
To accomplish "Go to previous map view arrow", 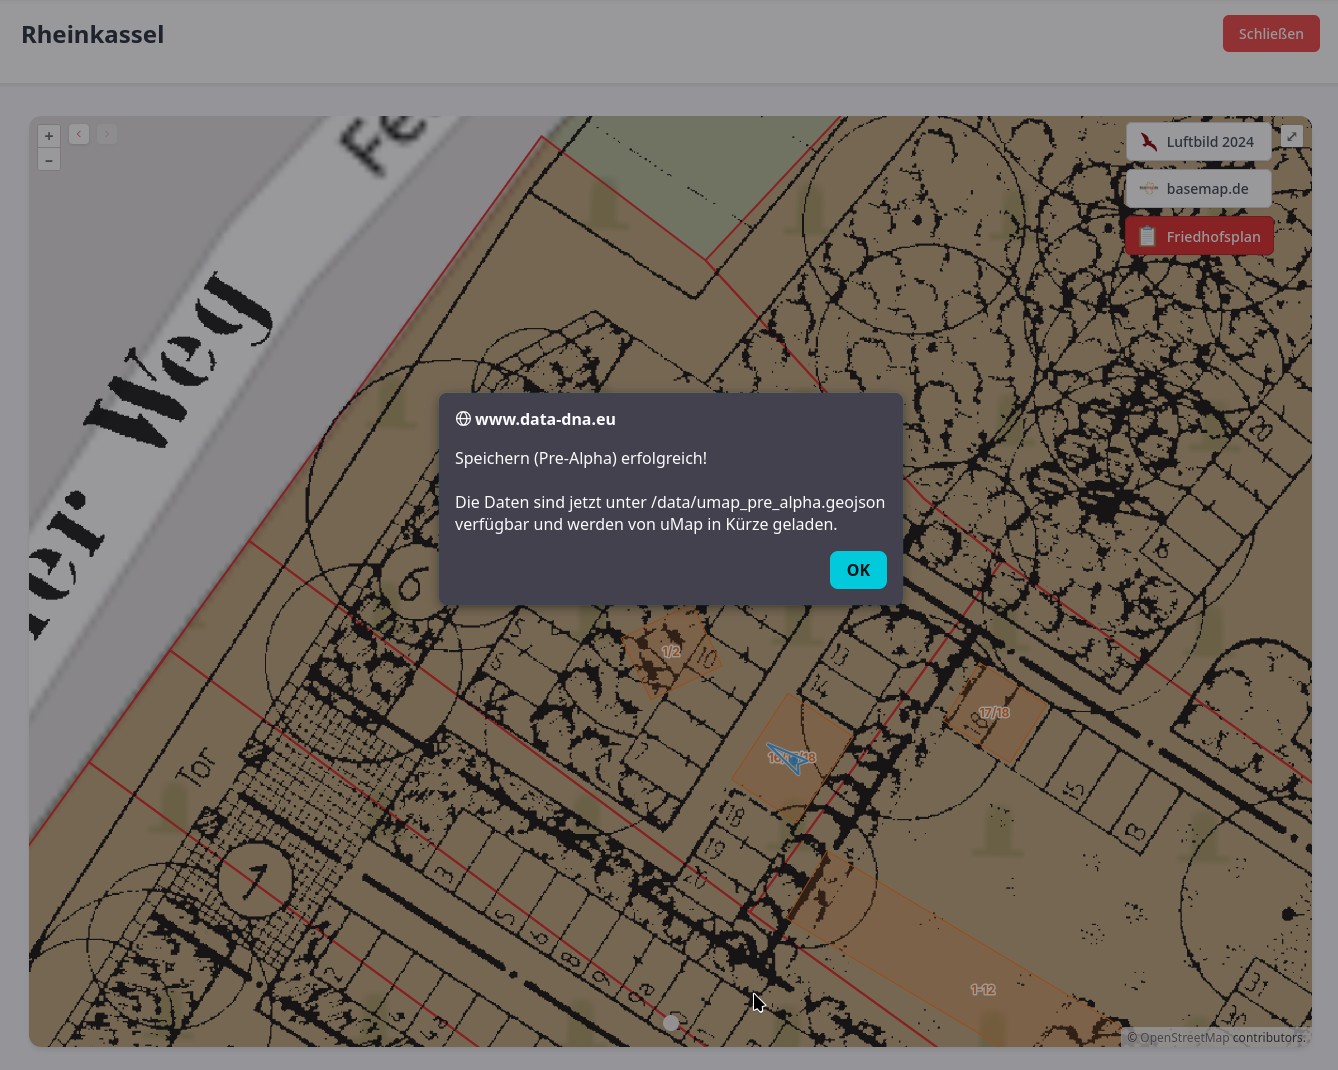I will (79, 134).
